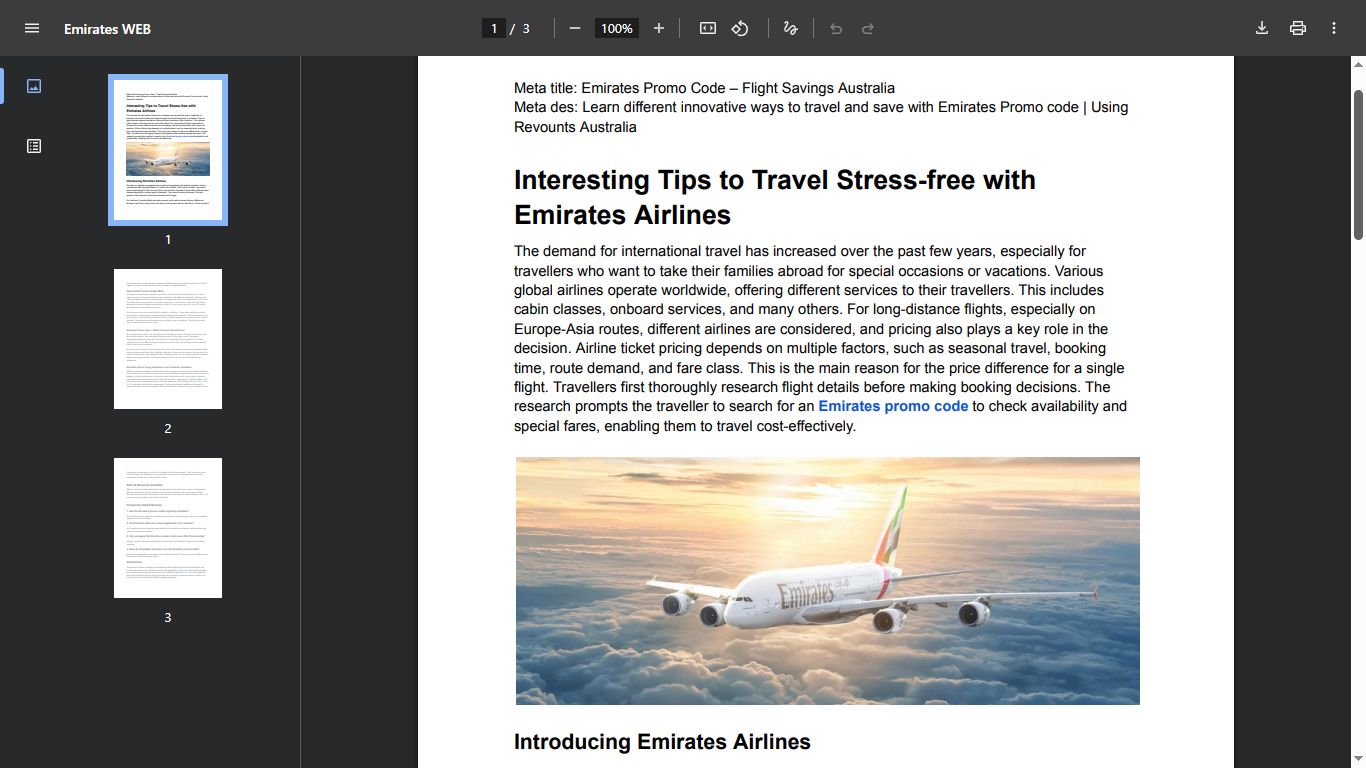Click the undo arrow icon
The image size is (1366, 768).
[x=836, y=28]
